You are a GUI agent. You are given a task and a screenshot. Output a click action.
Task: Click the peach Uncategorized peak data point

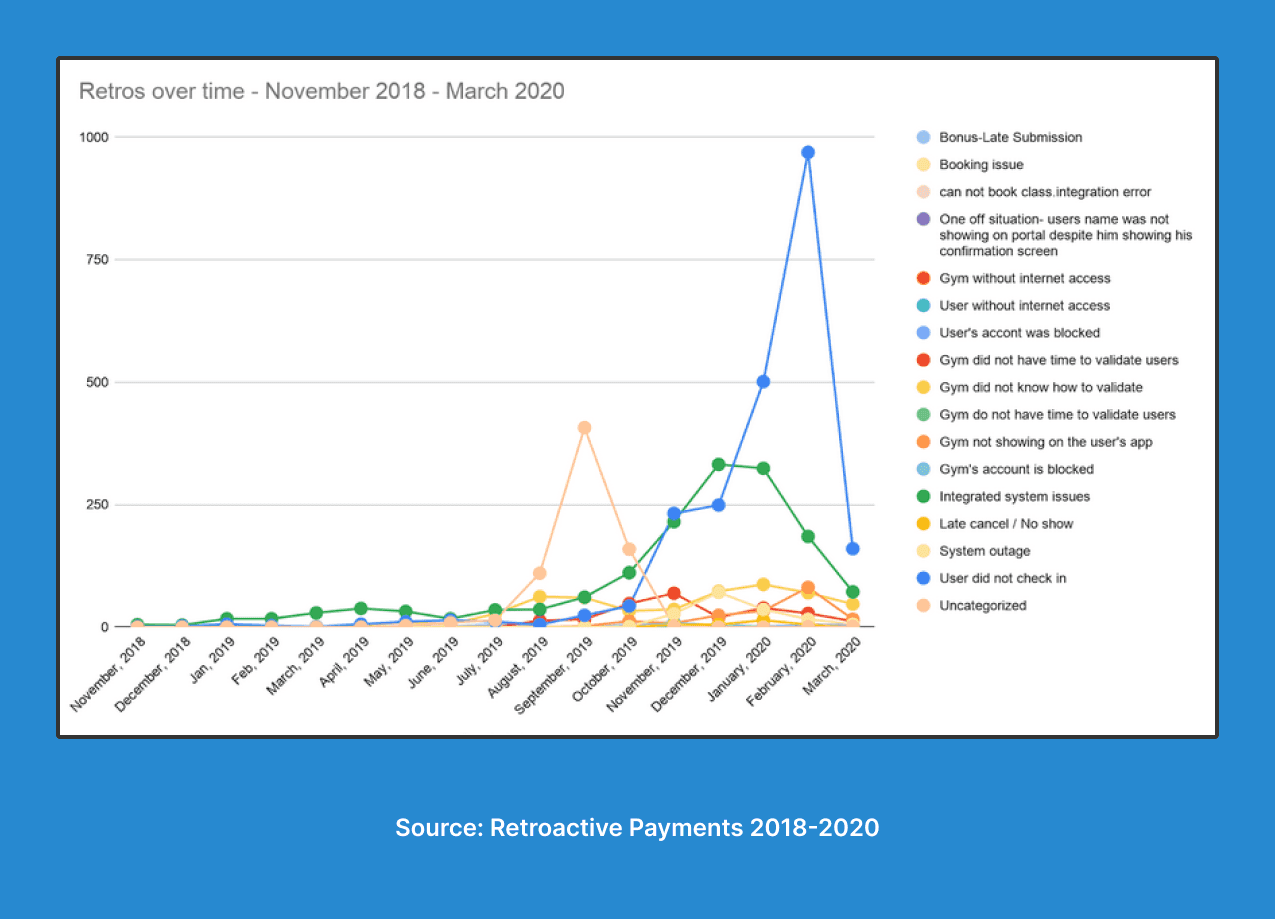click(x=585, y=427)
